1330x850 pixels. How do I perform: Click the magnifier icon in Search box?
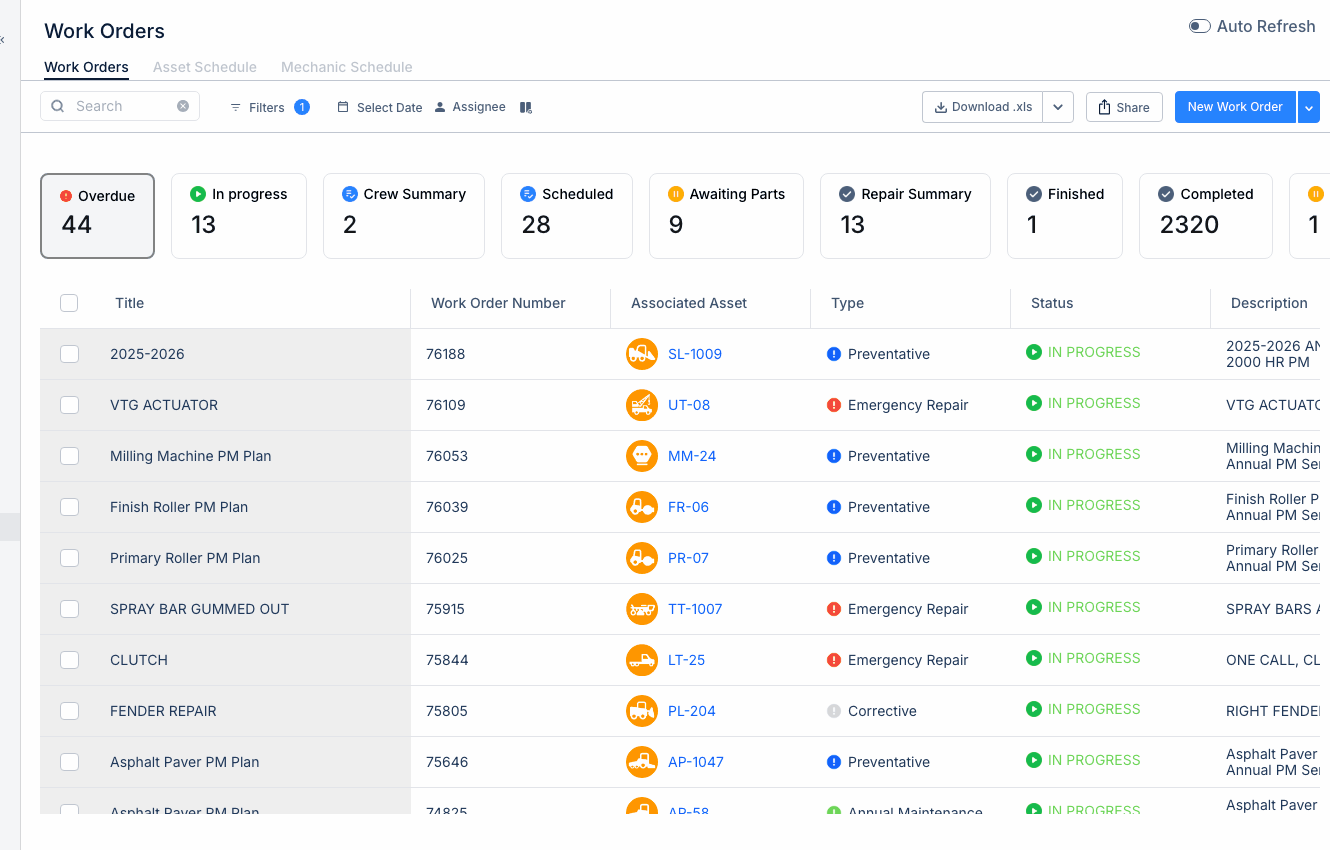(x=57, y=106)
